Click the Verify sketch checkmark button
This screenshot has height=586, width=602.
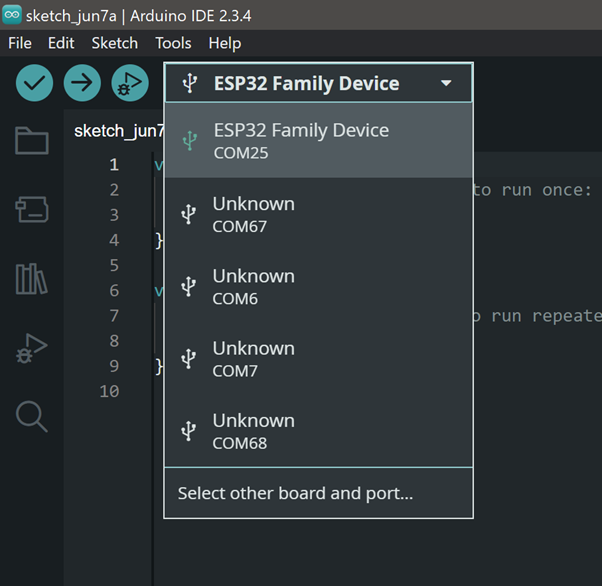(x=35, y=83)
